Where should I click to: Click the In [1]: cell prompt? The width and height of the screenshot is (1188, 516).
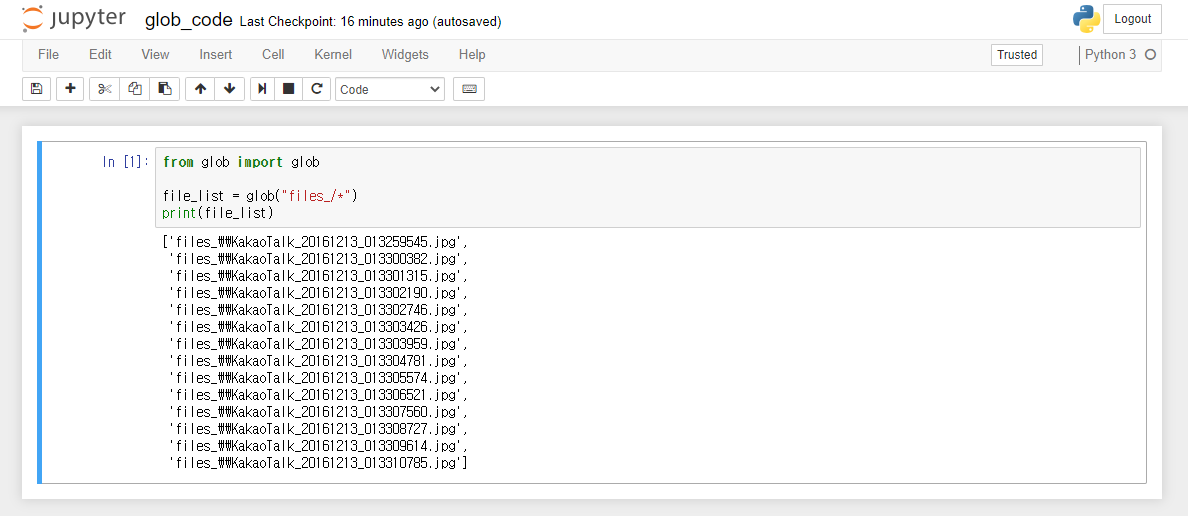pos(126,161)
